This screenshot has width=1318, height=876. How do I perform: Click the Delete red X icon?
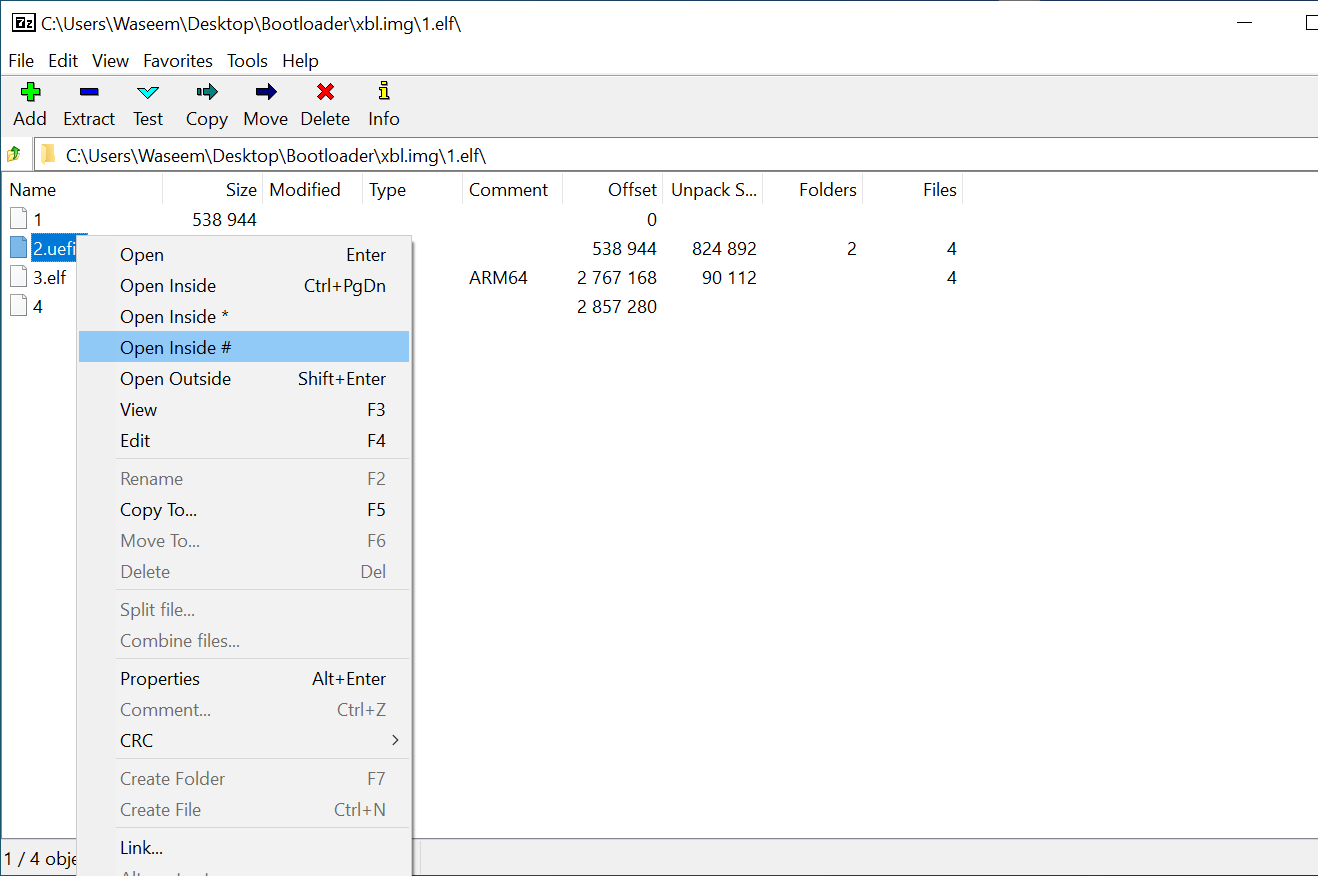coord(325,92)
